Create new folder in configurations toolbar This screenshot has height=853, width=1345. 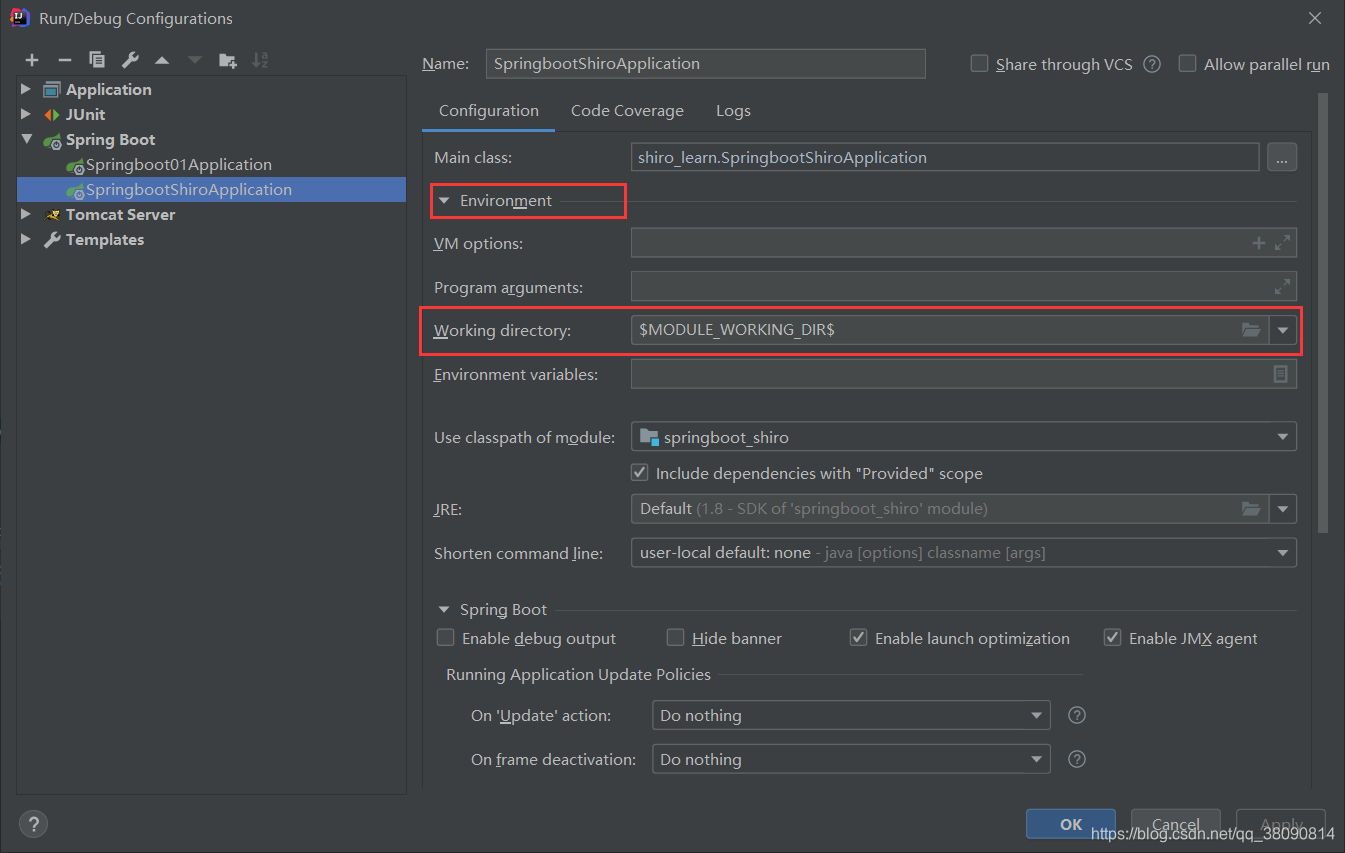(228, 61)
